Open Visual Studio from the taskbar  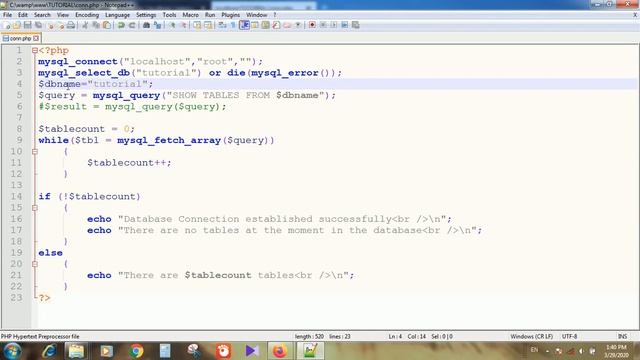coord(252,351)
